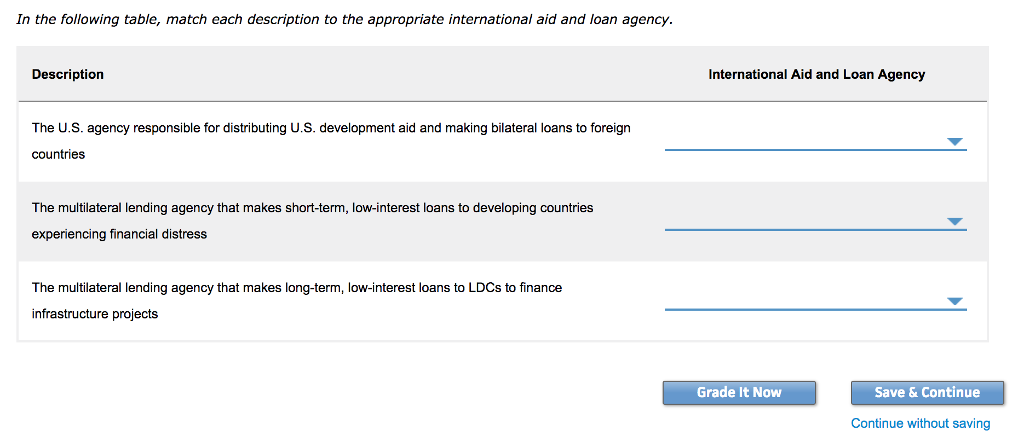Select the U.S. agency bilateral loans description text
Screen dimensions: 1024x442
[331, 141]
